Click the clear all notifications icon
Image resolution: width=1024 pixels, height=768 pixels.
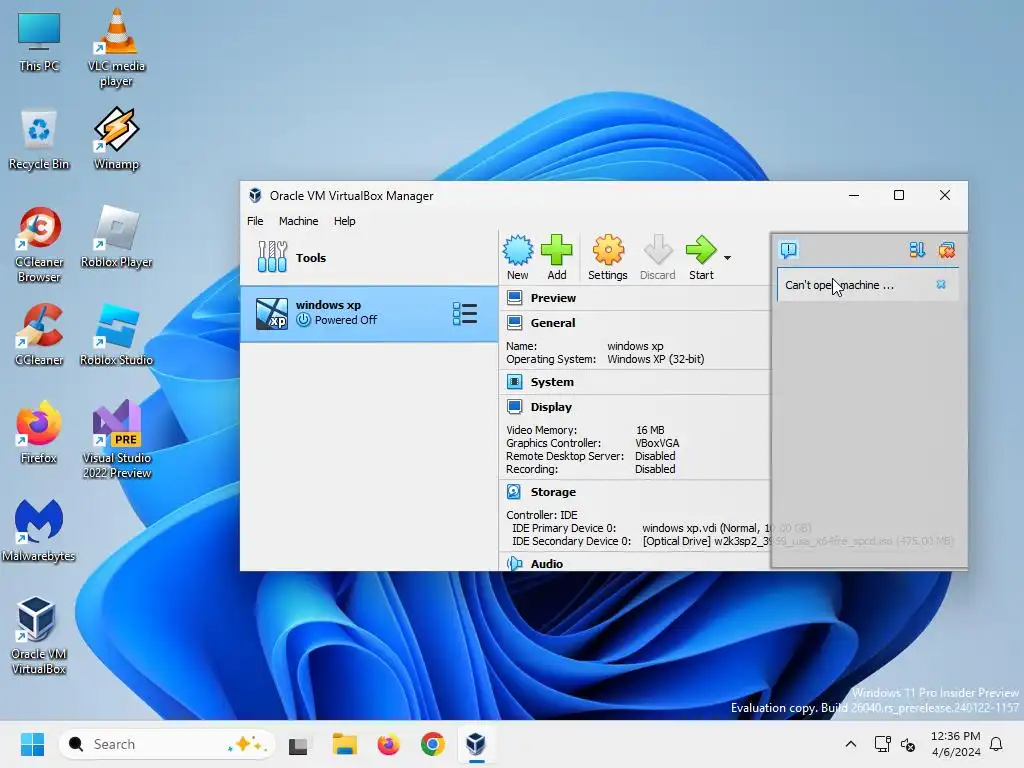coord(946,250)
